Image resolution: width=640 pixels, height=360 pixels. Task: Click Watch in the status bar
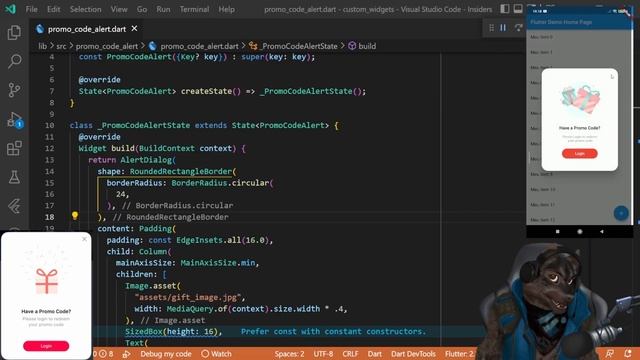(x=216, y=354)
